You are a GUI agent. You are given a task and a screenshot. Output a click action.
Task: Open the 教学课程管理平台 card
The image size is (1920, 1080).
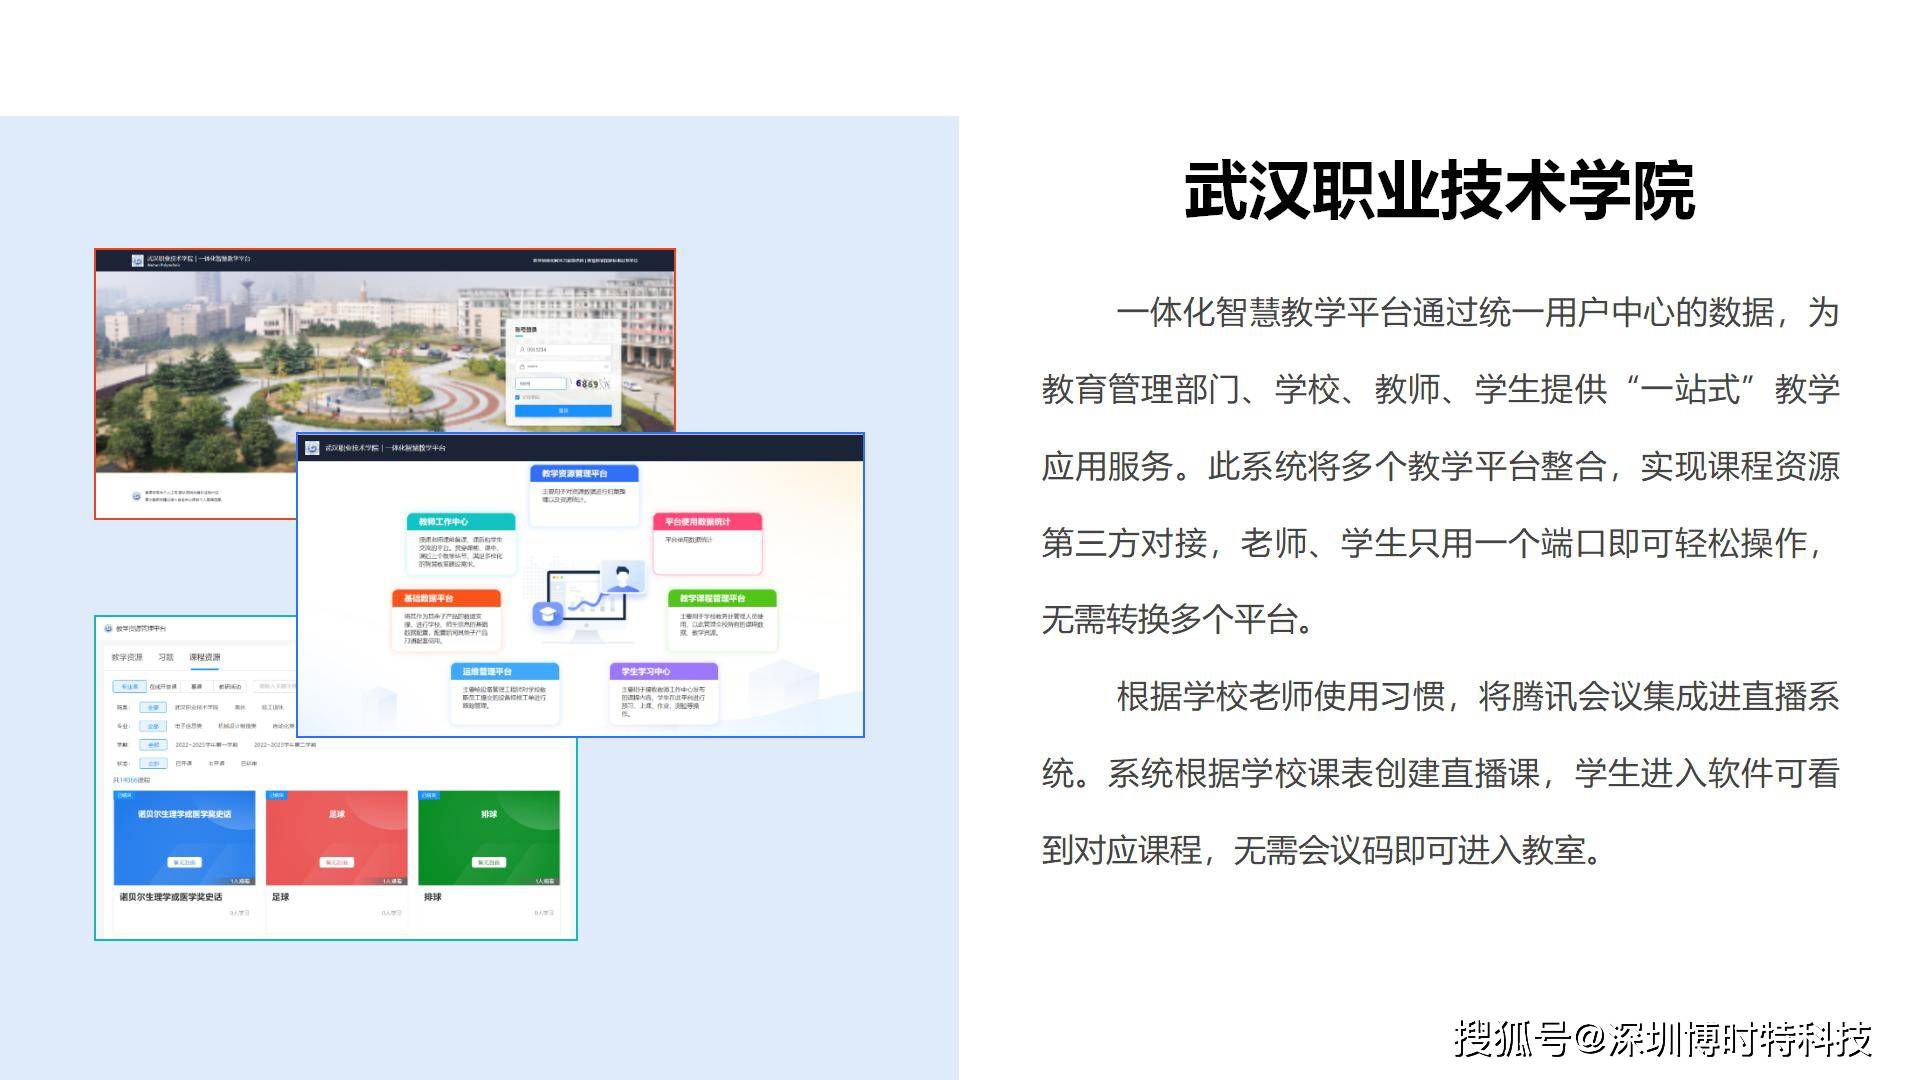tap(722, 620)
